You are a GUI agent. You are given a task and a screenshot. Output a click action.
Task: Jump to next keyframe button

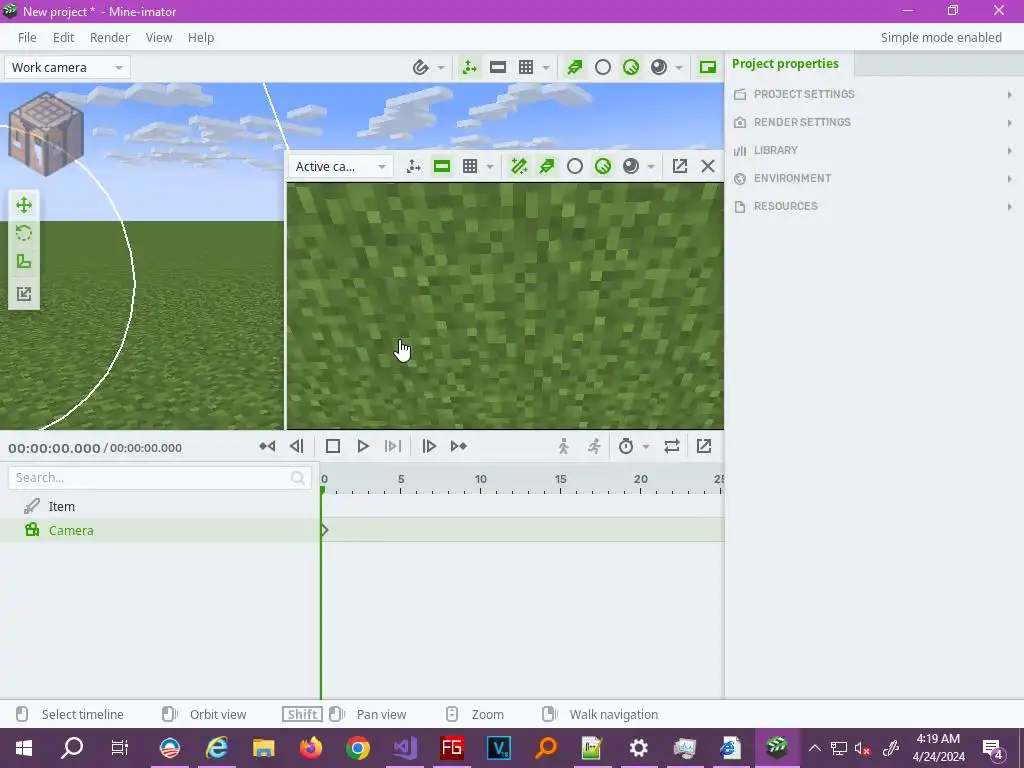click(458, 446)
